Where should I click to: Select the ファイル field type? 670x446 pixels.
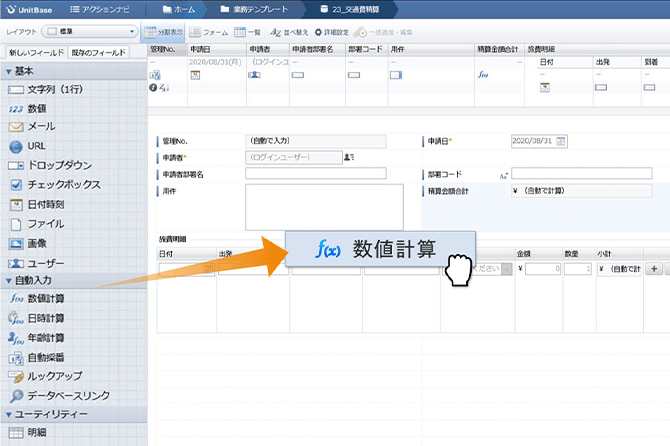point(37,224)
